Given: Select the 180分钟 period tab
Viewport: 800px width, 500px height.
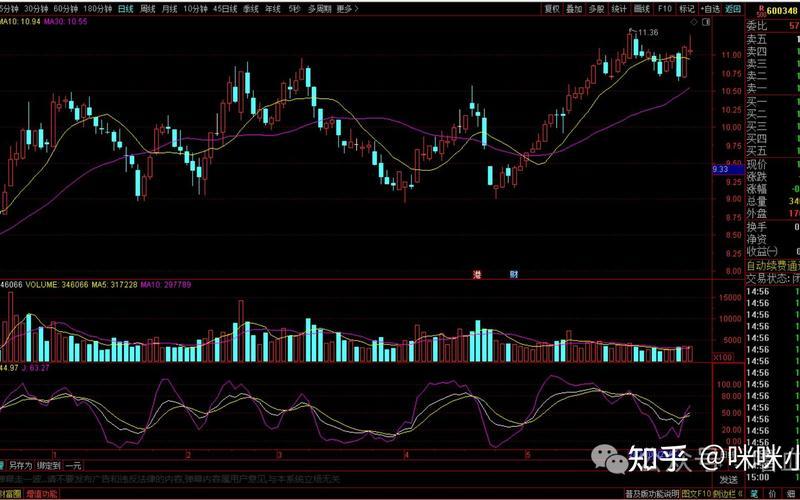Looking at the screenshot, I should [x=97, y=9].
